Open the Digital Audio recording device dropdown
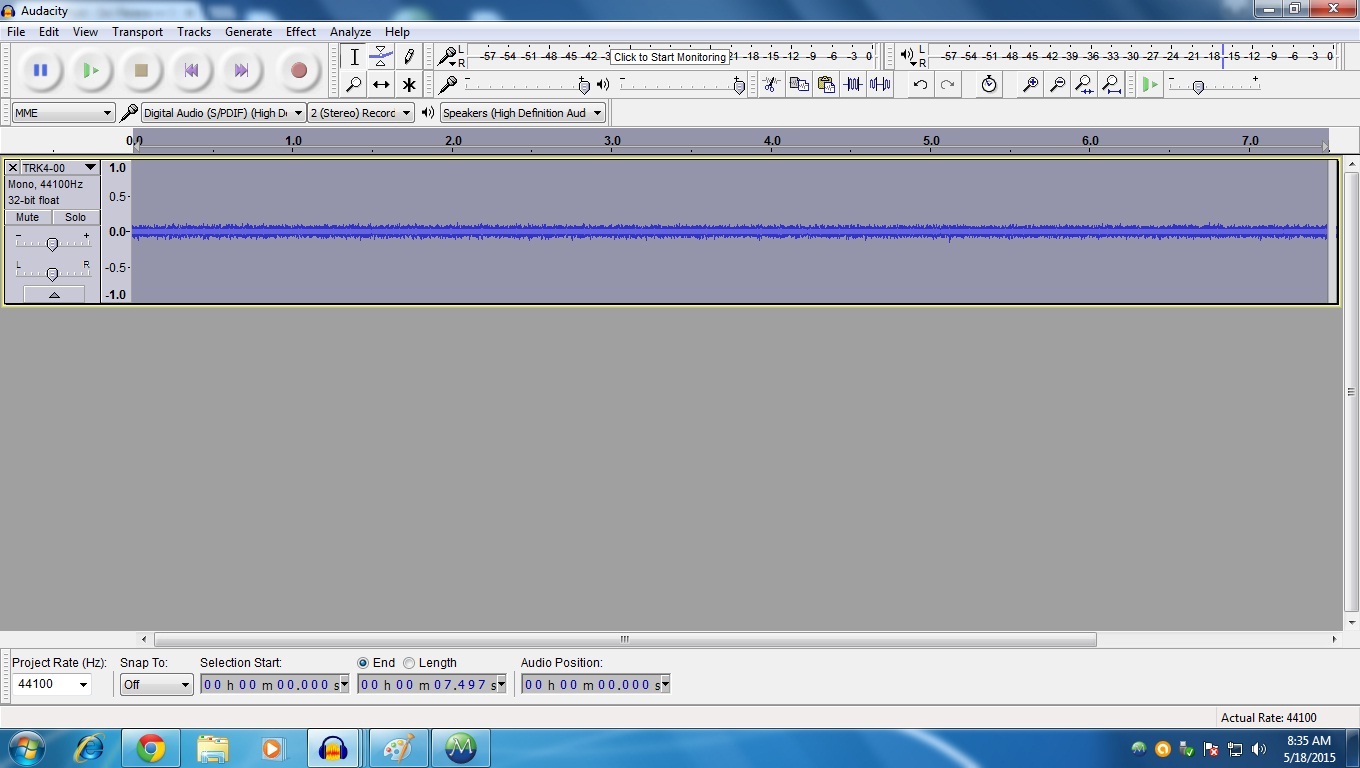1360x768 pixels. pyautogui.click(x=223, y=113)
